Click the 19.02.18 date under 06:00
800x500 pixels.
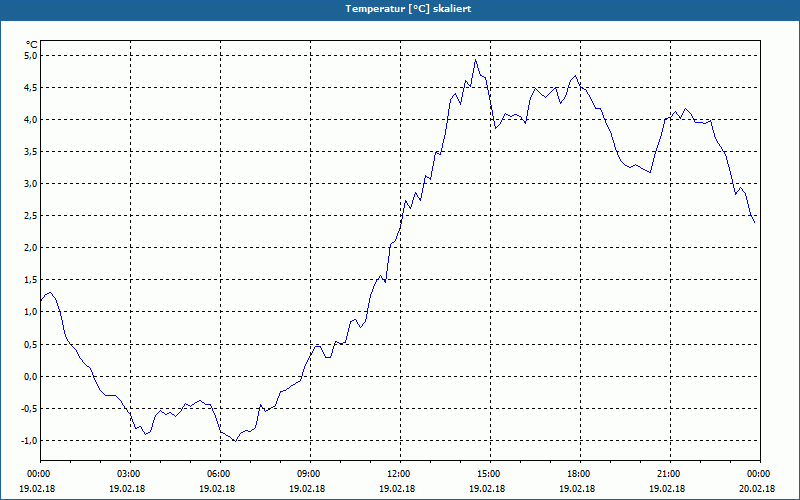[x=217, y=489]
